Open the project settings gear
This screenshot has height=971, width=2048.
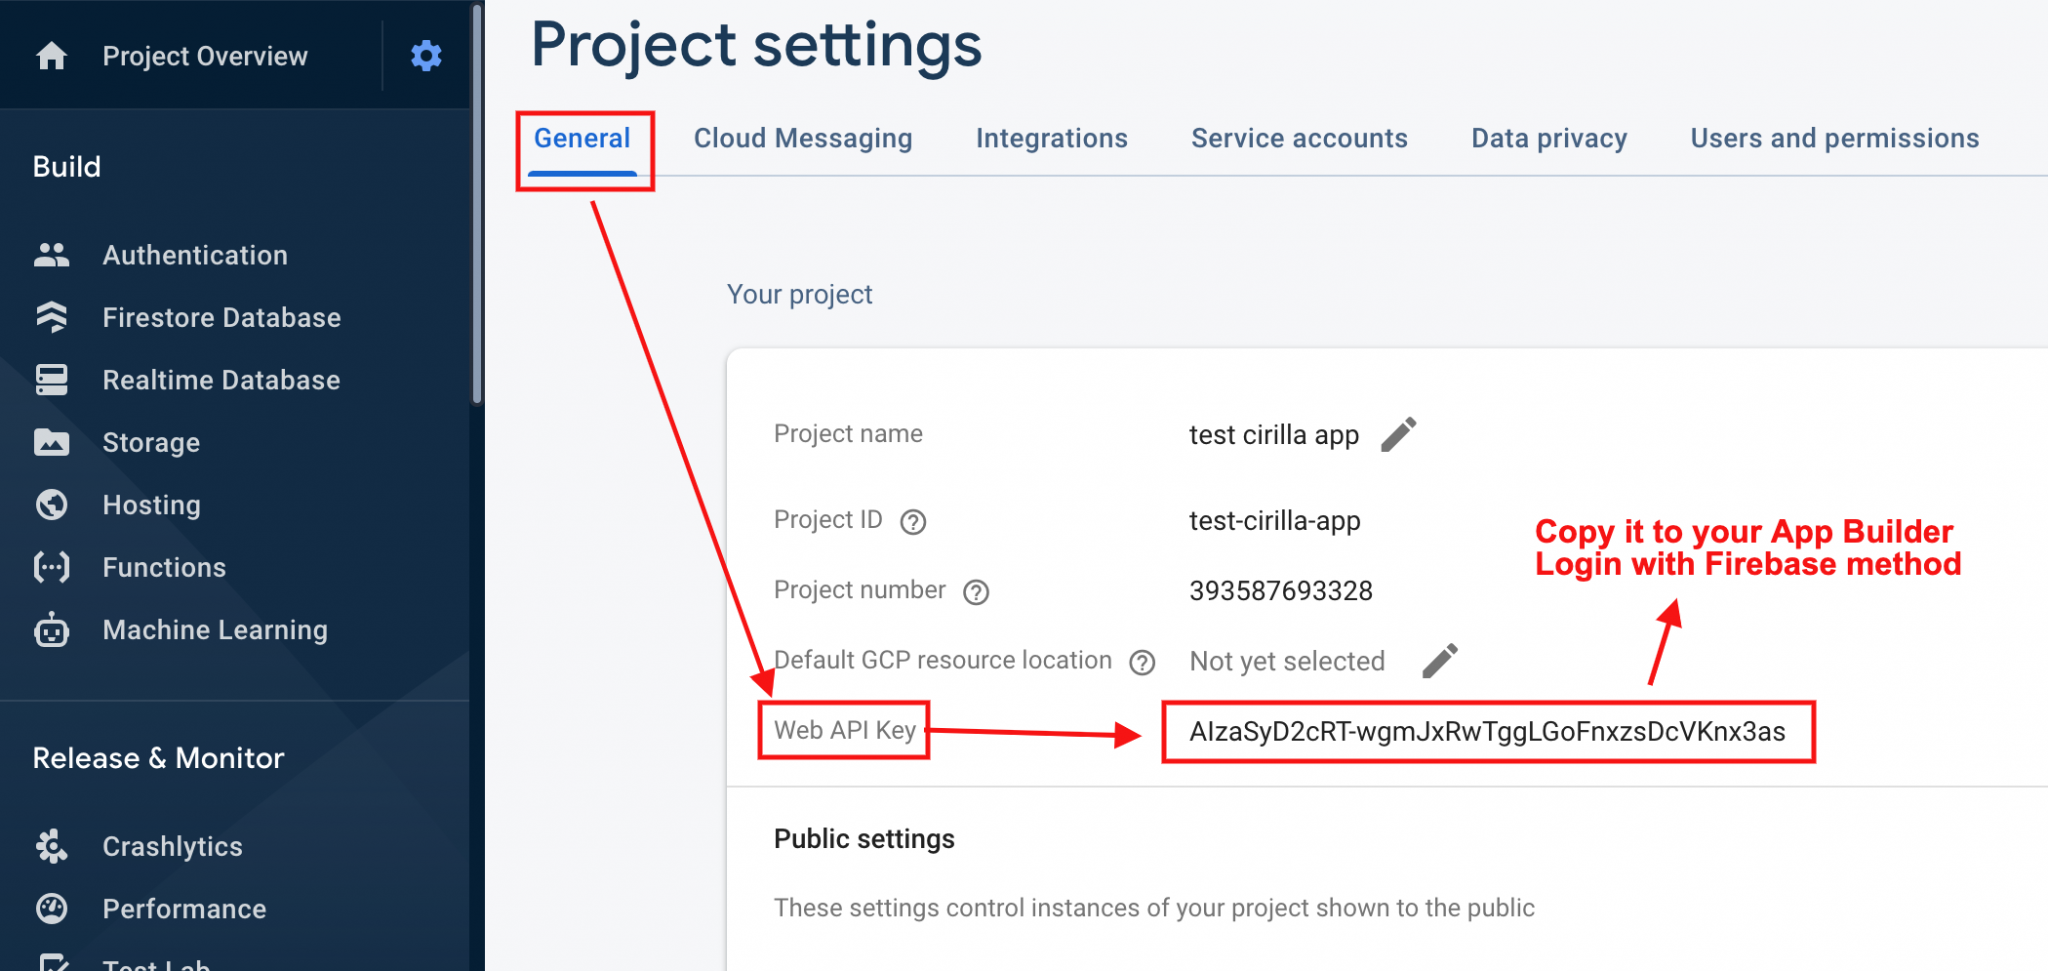426,55
